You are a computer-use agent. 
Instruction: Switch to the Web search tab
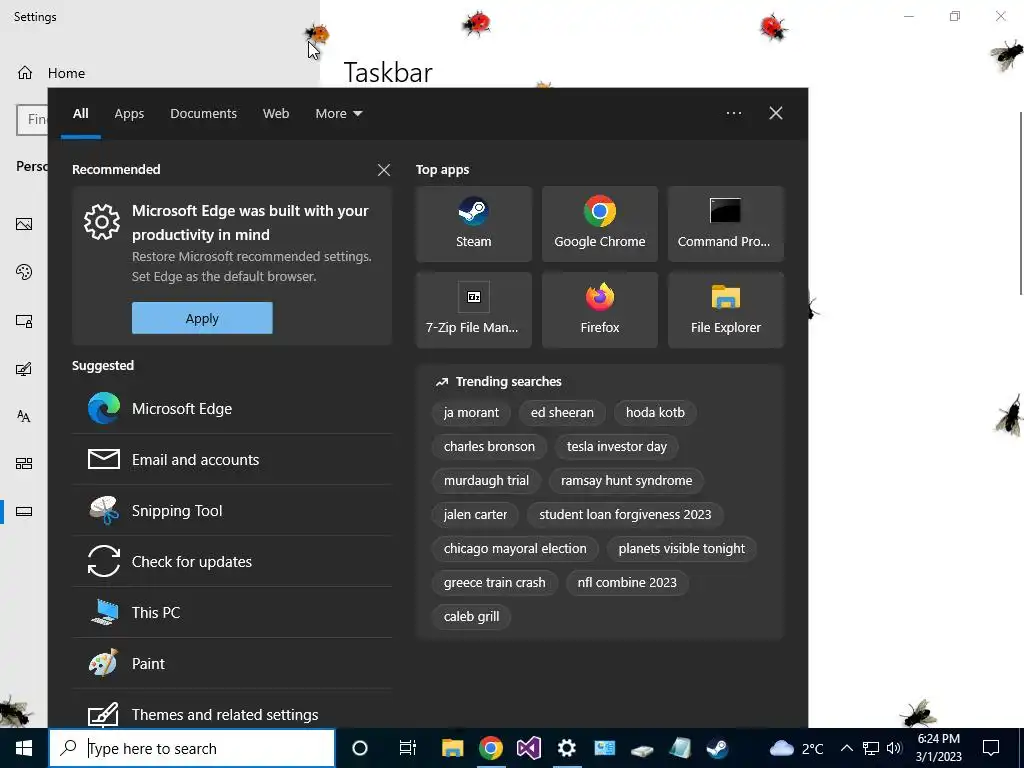[x=276, y=113]
